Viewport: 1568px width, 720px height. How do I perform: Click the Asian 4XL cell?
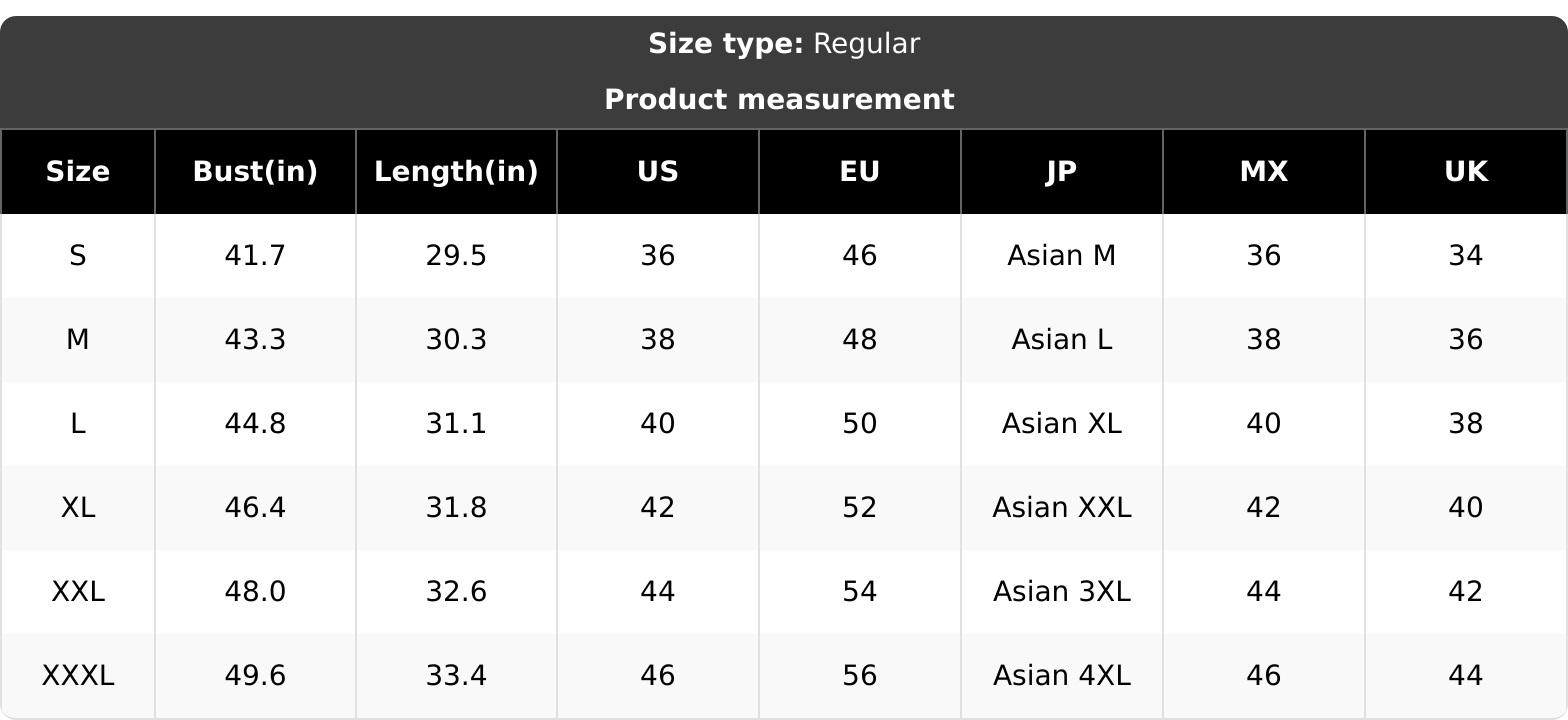click(x=1062, y=676)
